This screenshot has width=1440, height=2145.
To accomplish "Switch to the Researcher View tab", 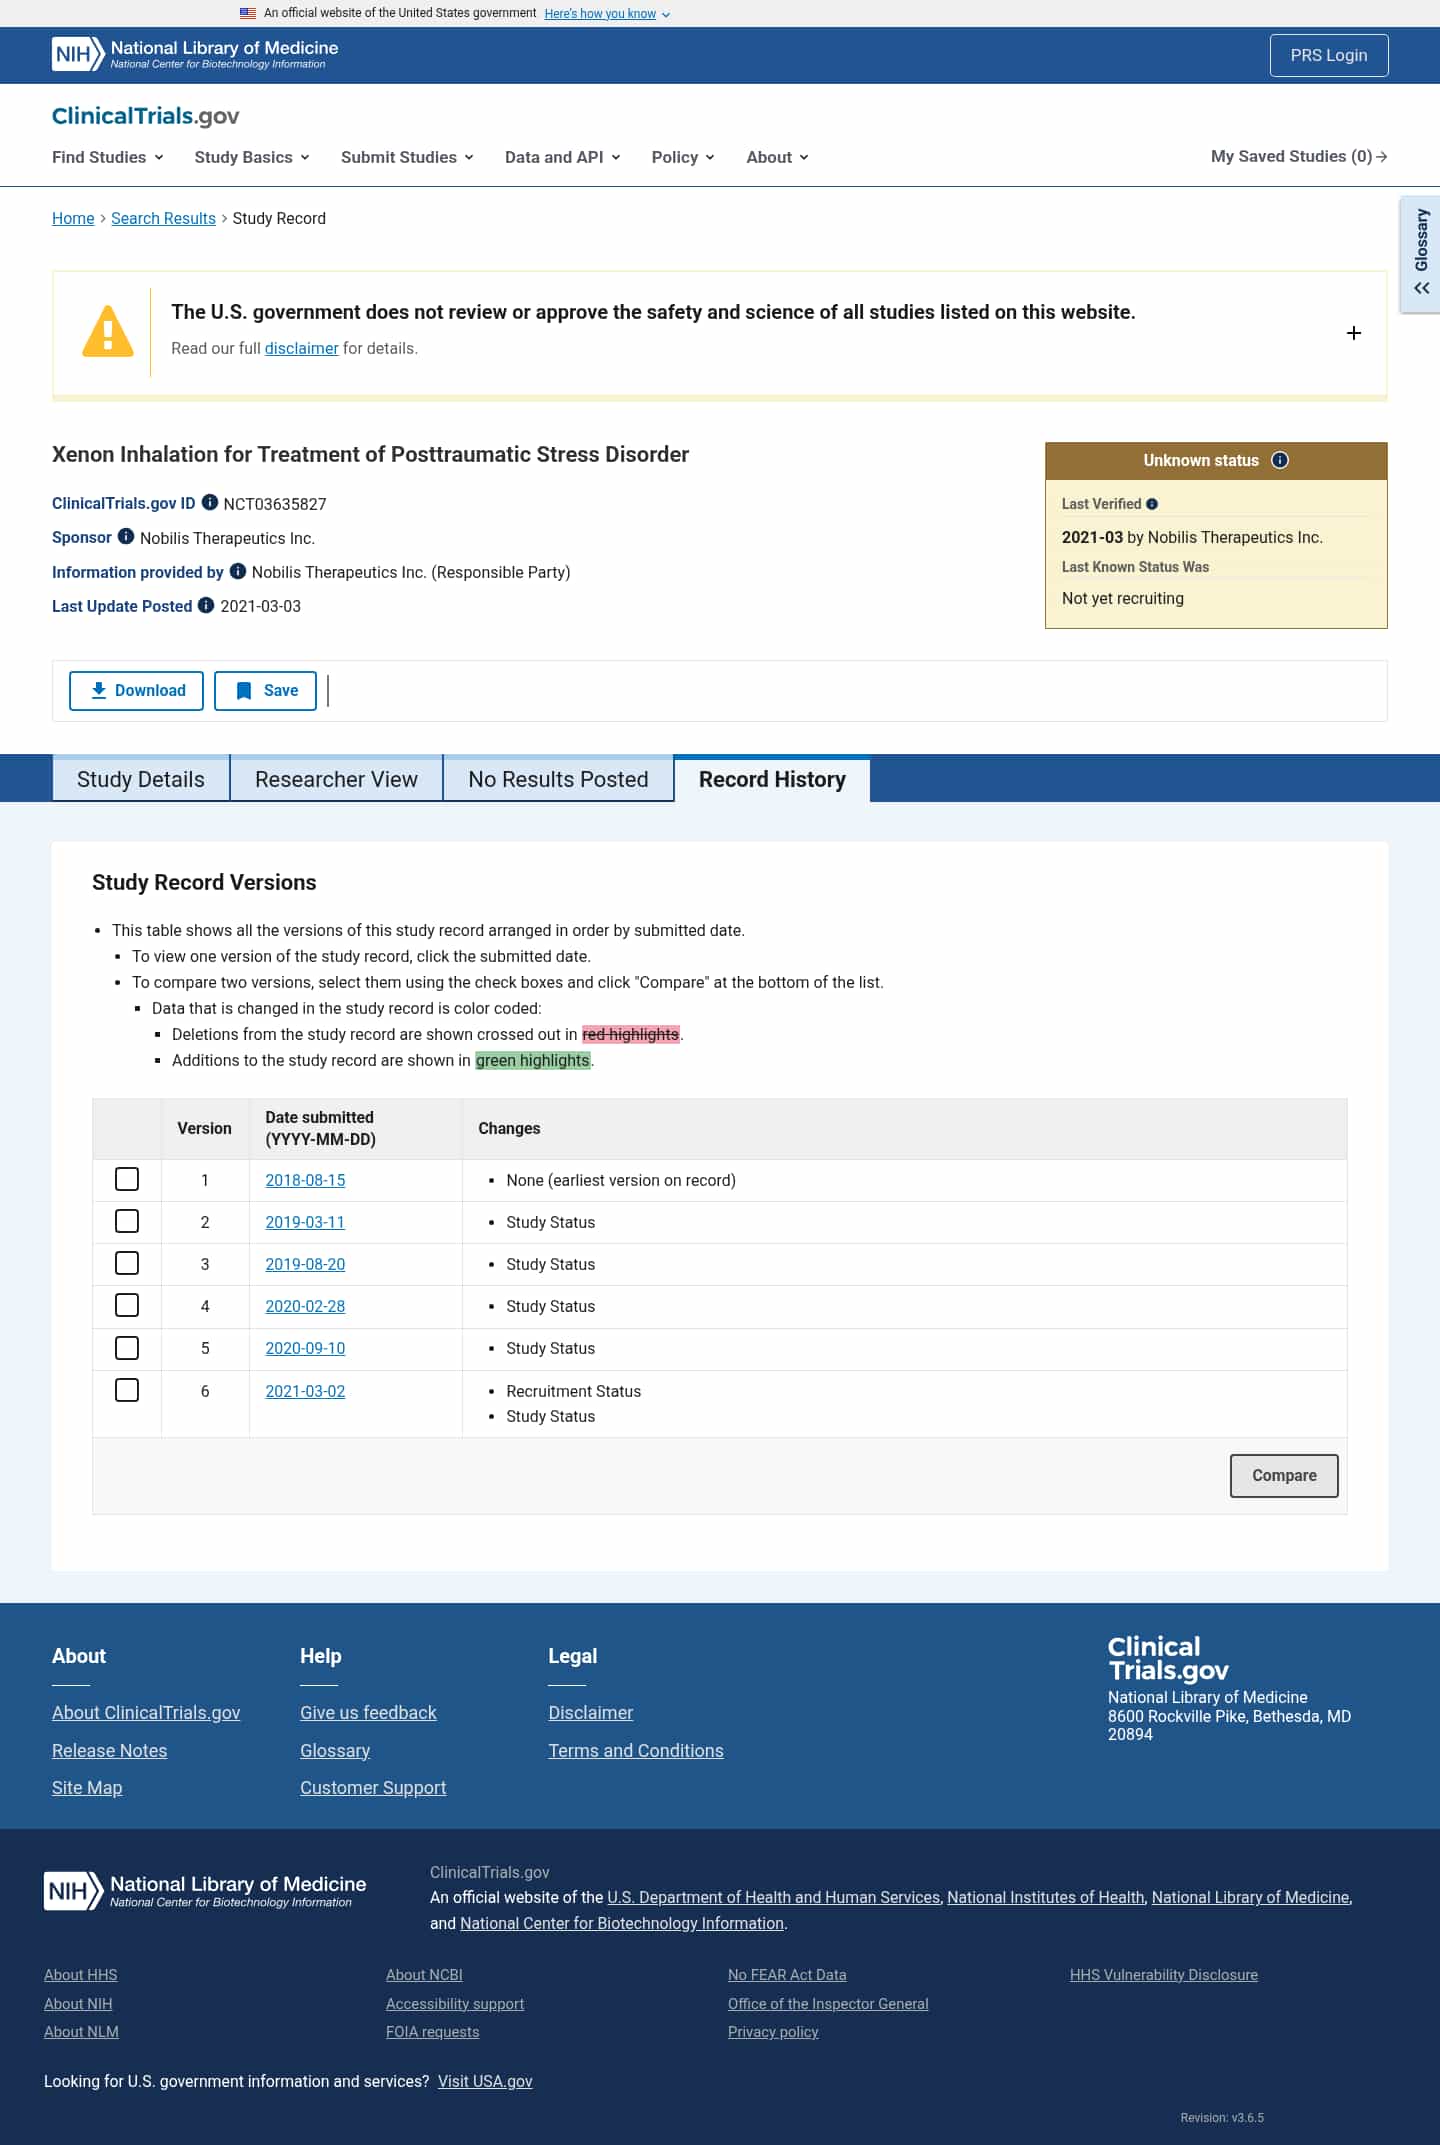I will pos(336,779).
